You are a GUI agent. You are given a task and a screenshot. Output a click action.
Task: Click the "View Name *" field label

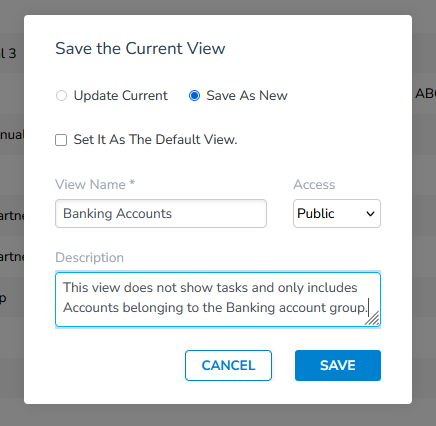(x=95, y=184)
